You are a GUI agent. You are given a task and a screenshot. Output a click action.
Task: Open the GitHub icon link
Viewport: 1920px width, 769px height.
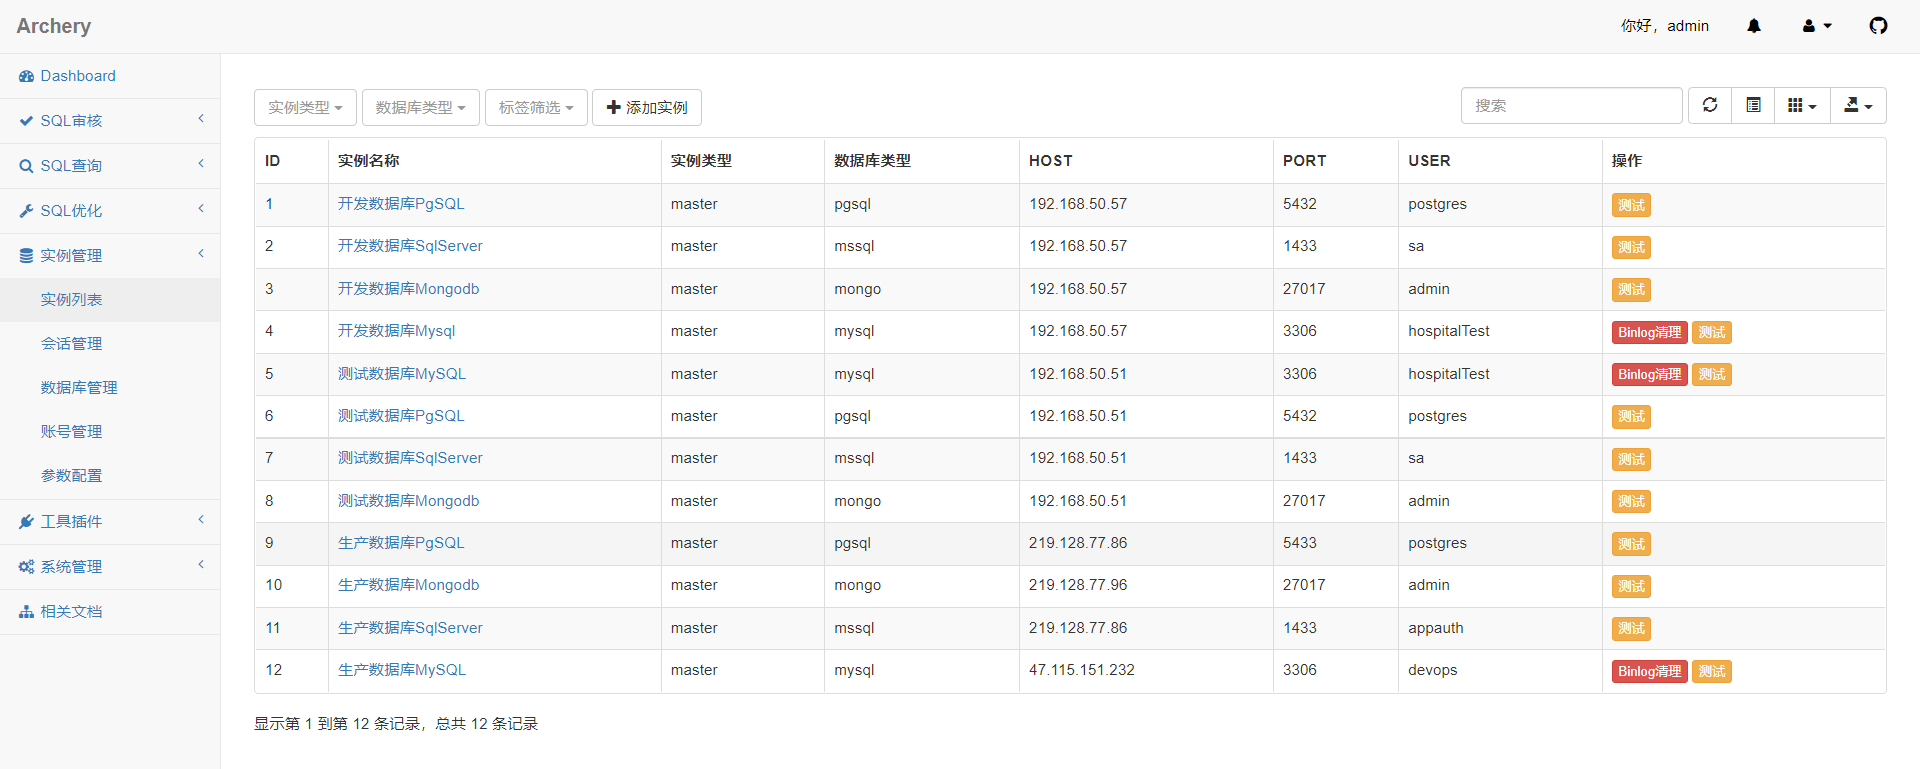coord(1878,26)
